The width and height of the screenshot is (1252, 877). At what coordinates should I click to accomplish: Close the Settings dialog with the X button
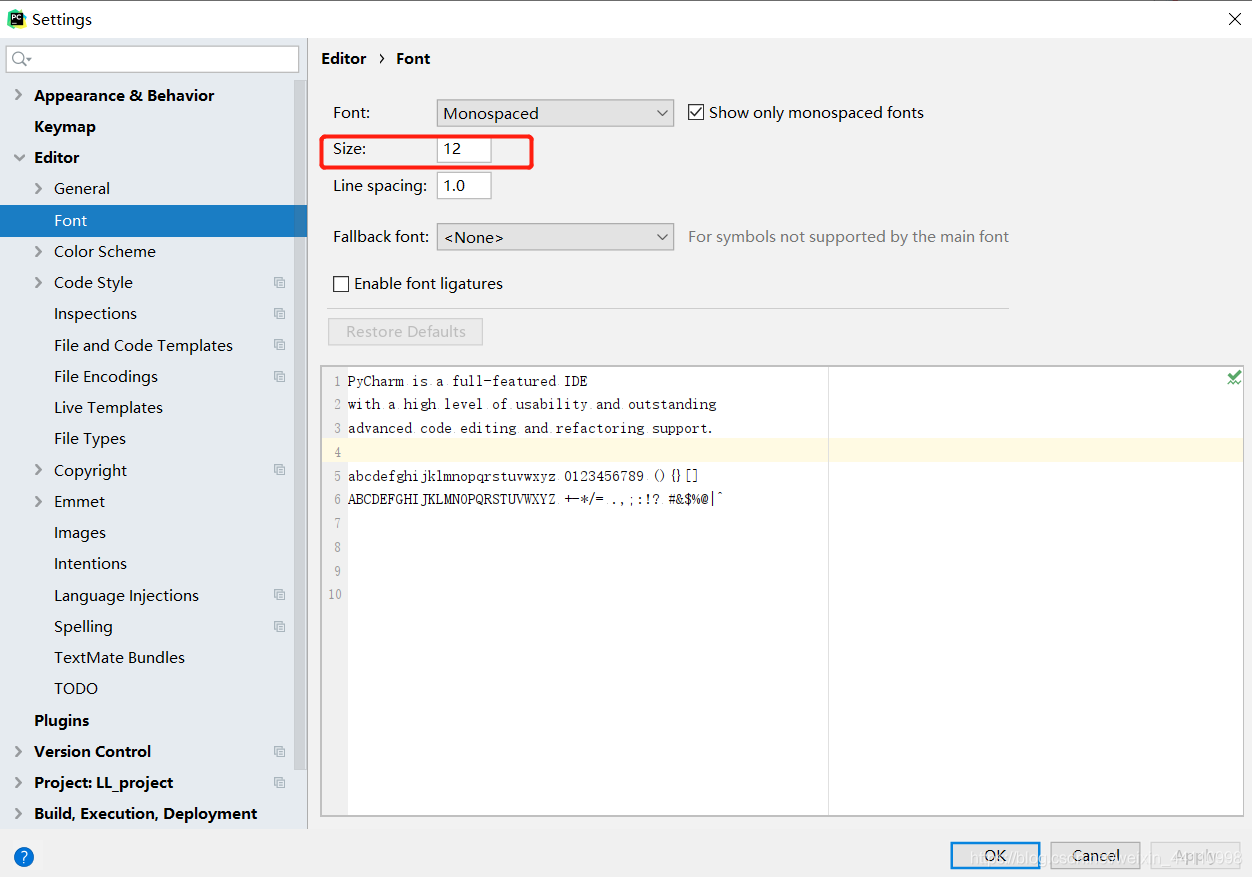click(x=1234, y=19)
